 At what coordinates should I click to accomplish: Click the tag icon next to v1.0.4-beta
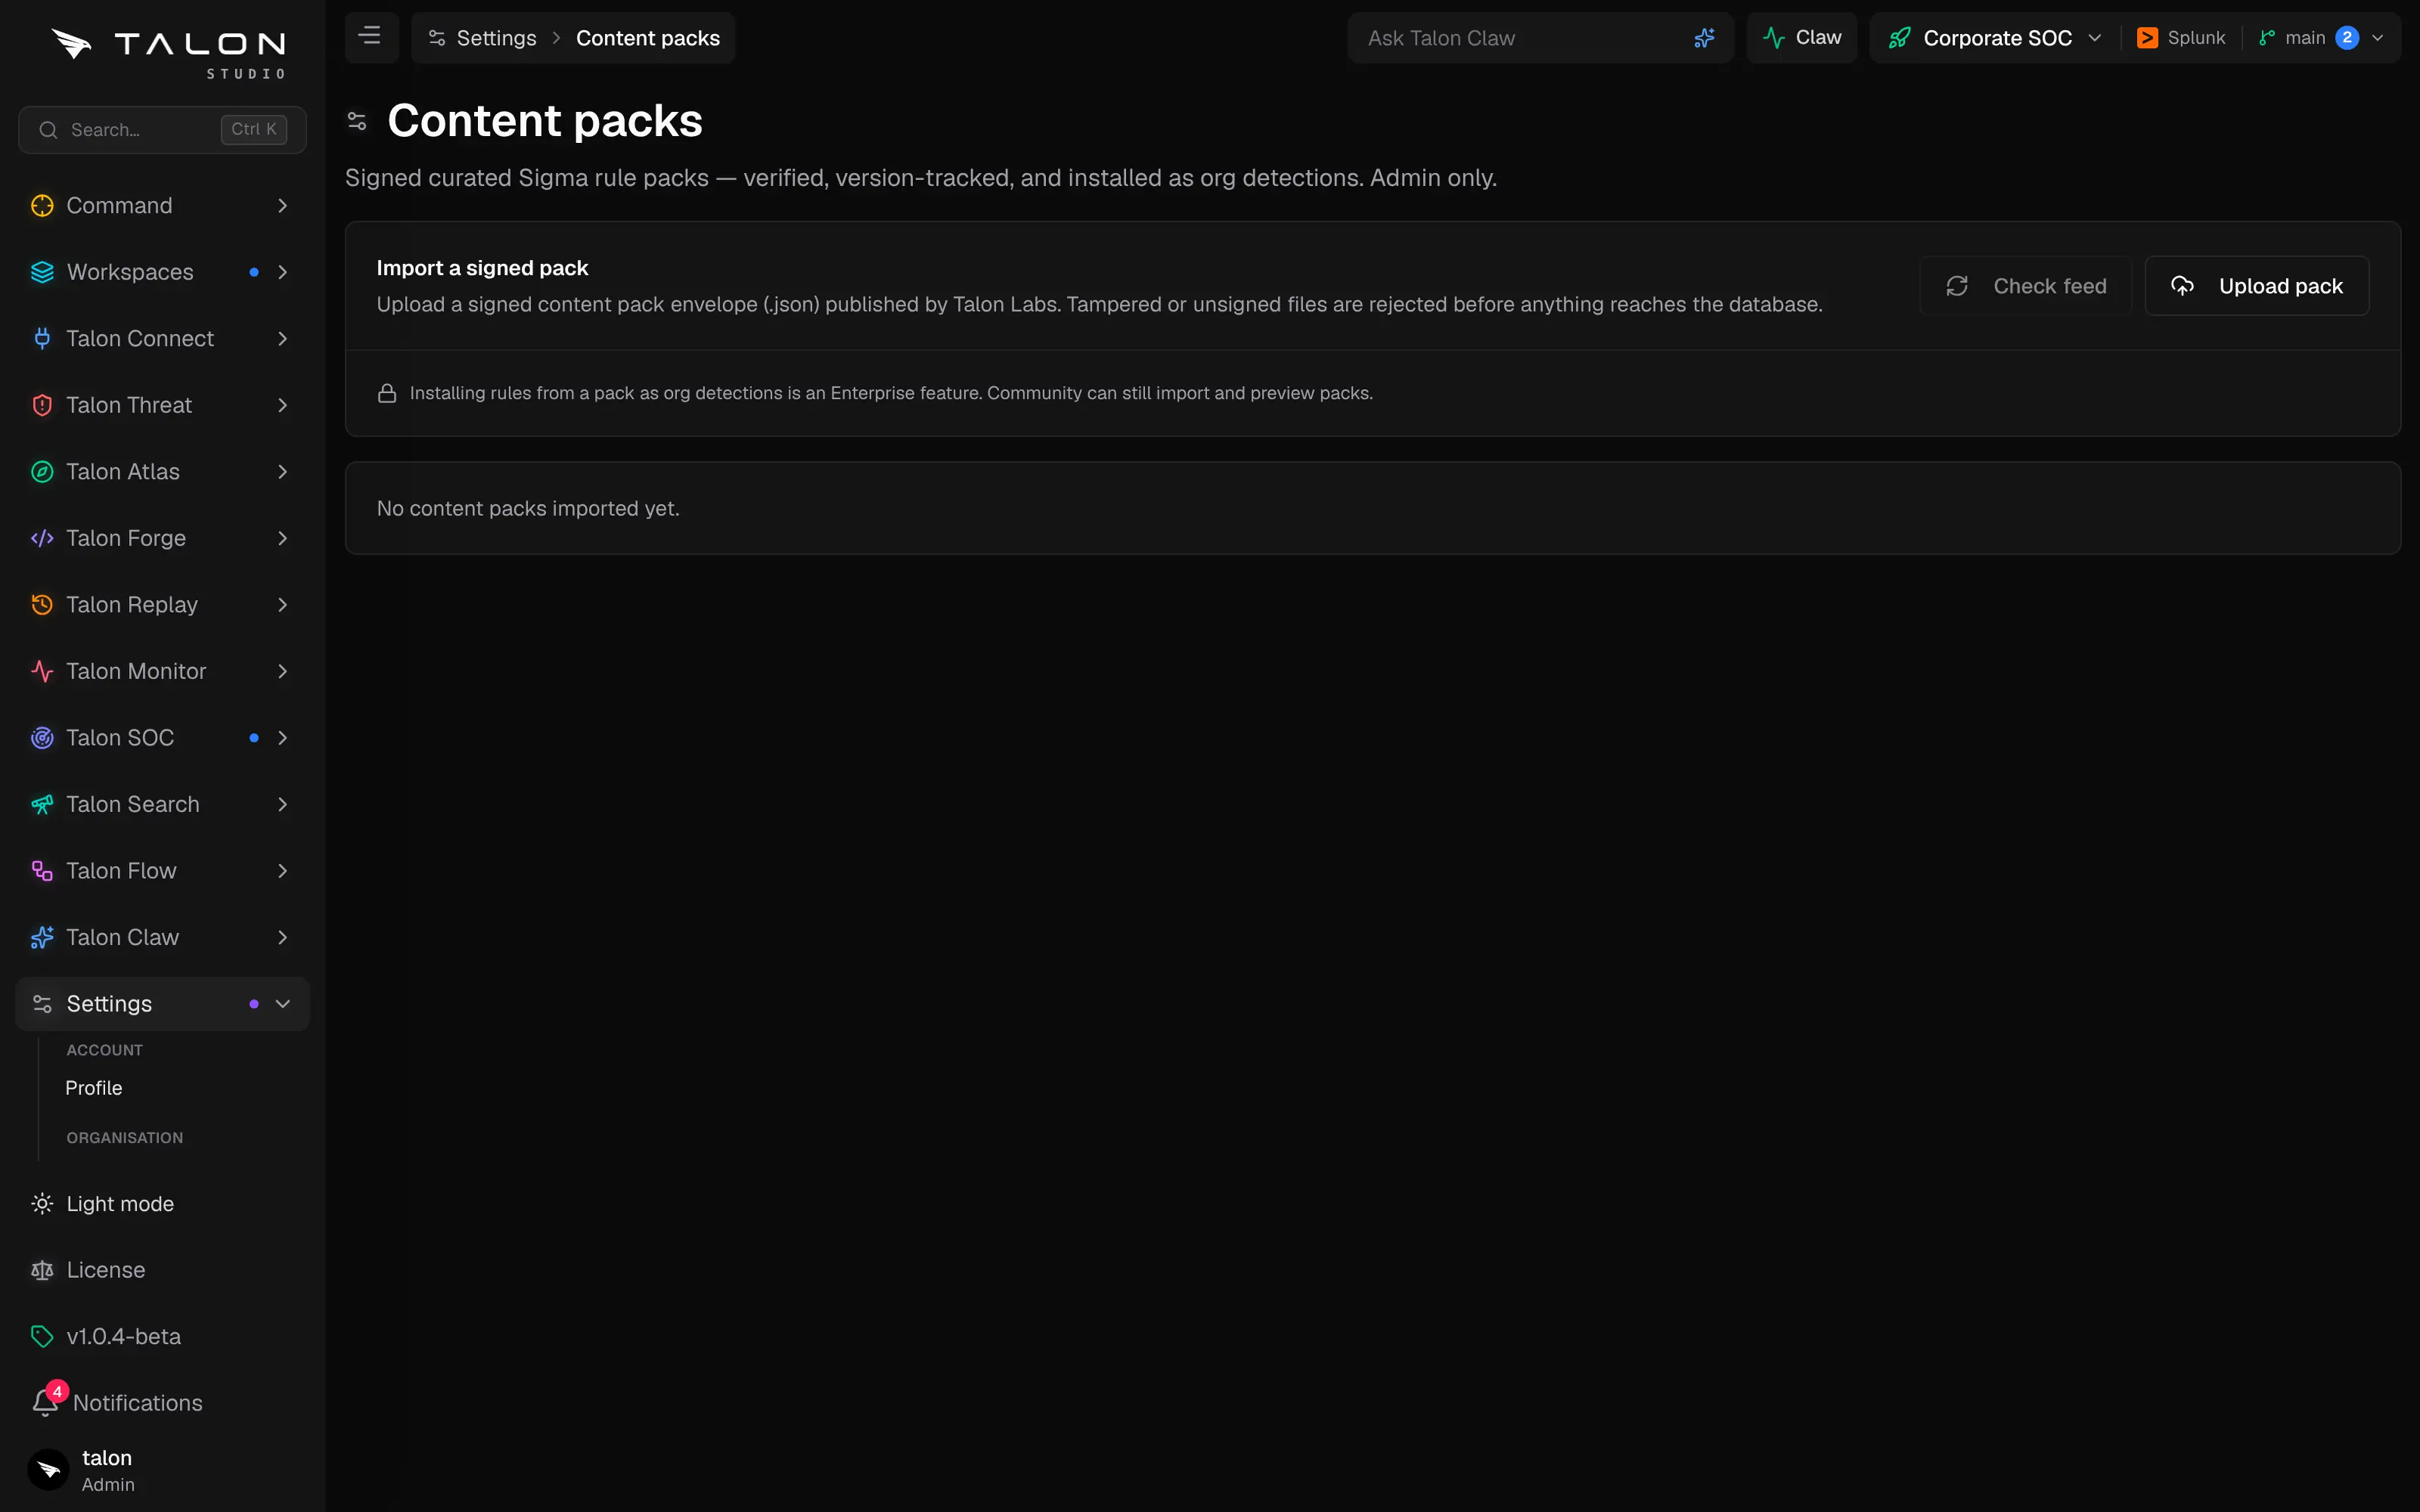pos(42,1337)
